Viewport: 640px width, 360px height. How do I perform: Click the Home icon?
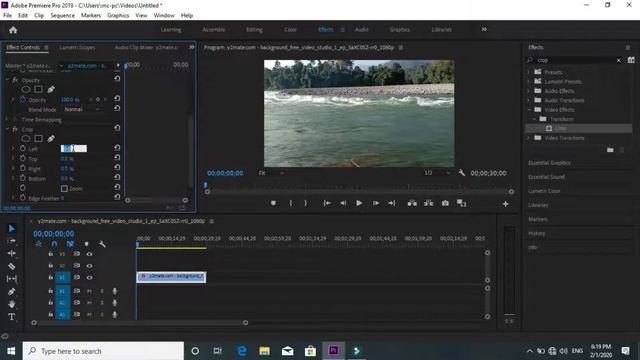[x=13, y=30]
